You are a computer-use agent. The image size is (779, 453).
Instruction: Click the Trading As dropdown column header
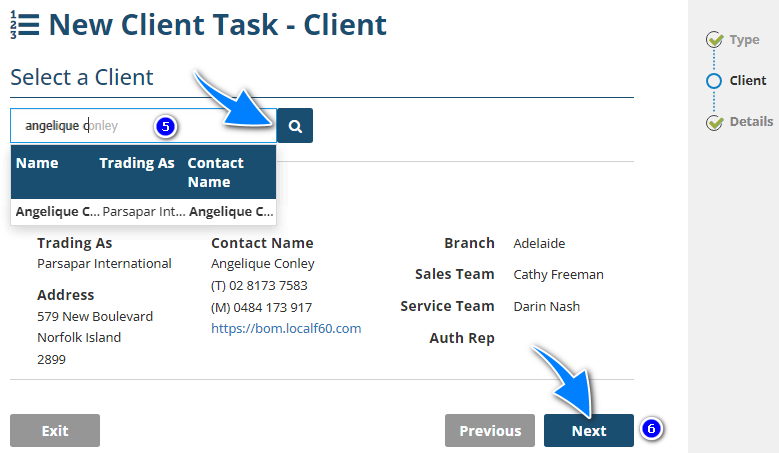coord(137,163)
